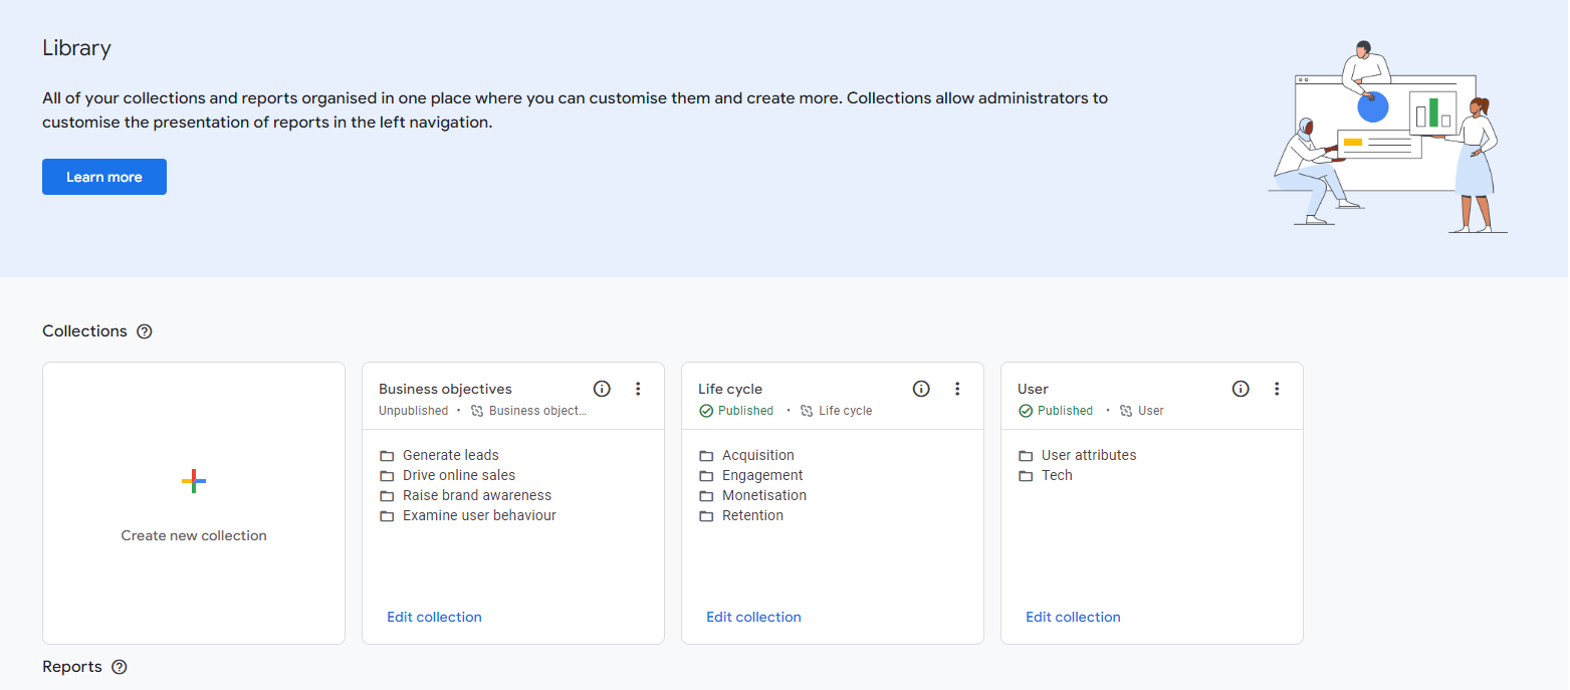Click the Reports help question-mark icon
The image size is (1570, 690).
pyautogui.click(x=120, y=667)
